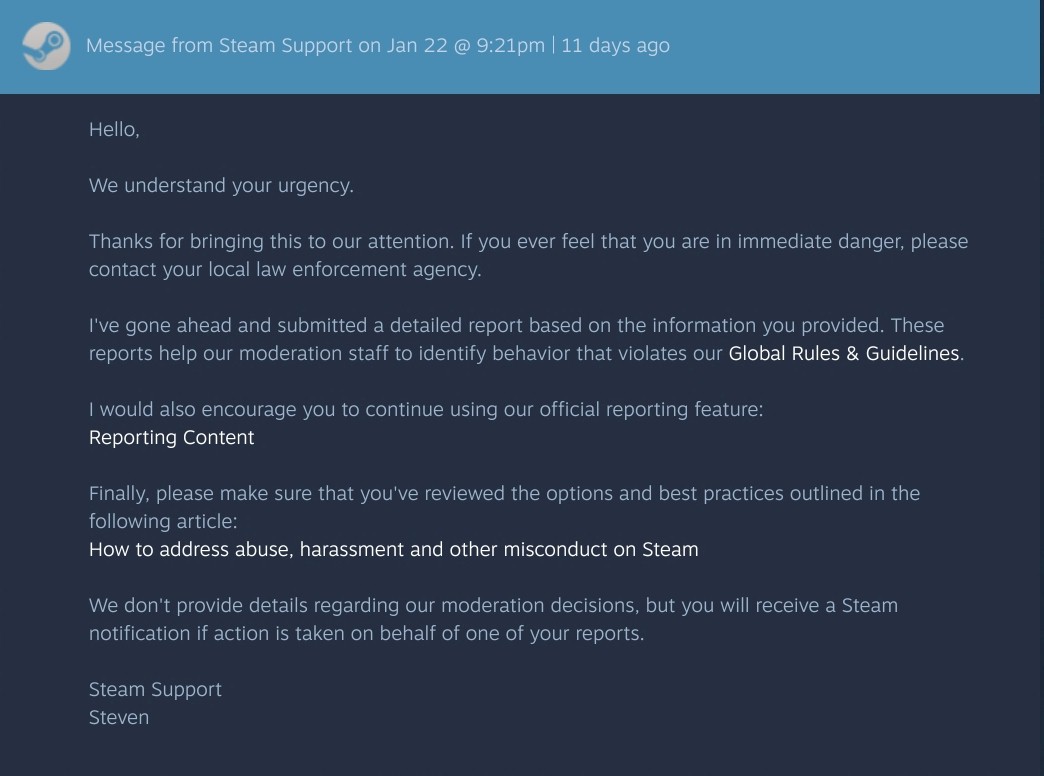Click the "Steam Support" signature line
Image resolution: width=1044 pixels, height=776 pixels.
click(x=155, y=689)
